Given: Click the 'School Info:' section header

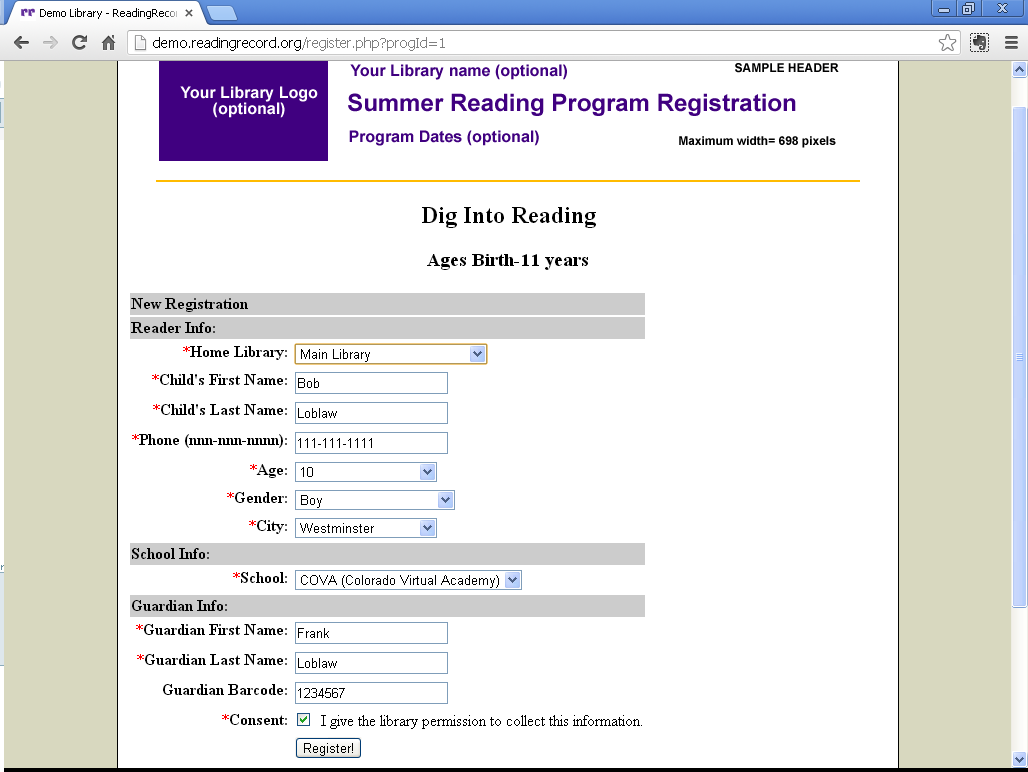Looking at the screenshot, I should click(387, 554).
